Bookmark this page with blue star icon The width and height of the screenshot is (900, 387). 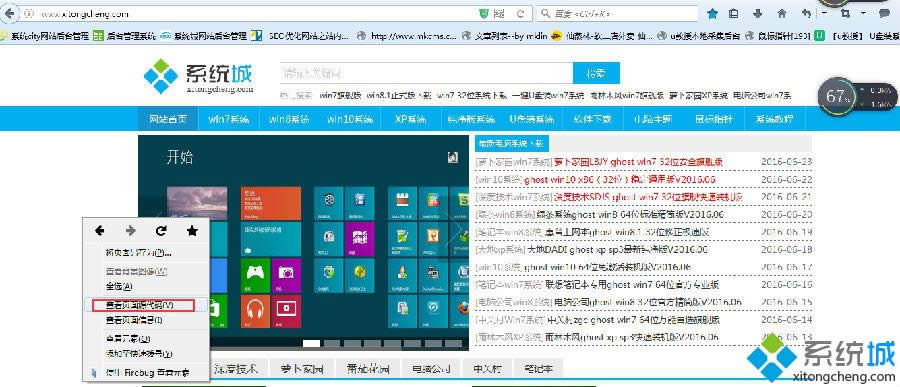(712, 14)
